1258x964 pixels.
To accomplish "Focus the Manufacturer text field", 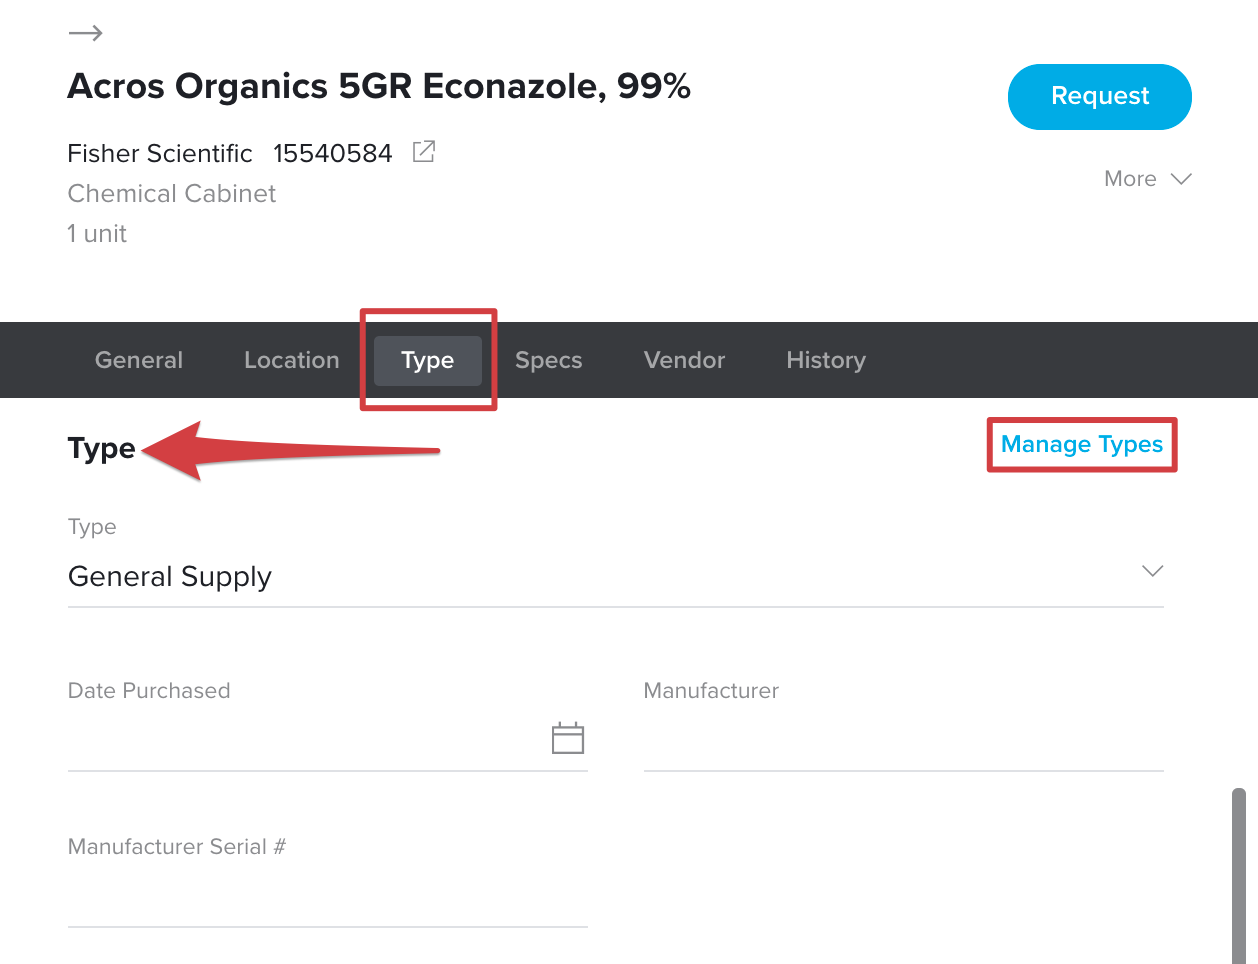I will (904, 740).
